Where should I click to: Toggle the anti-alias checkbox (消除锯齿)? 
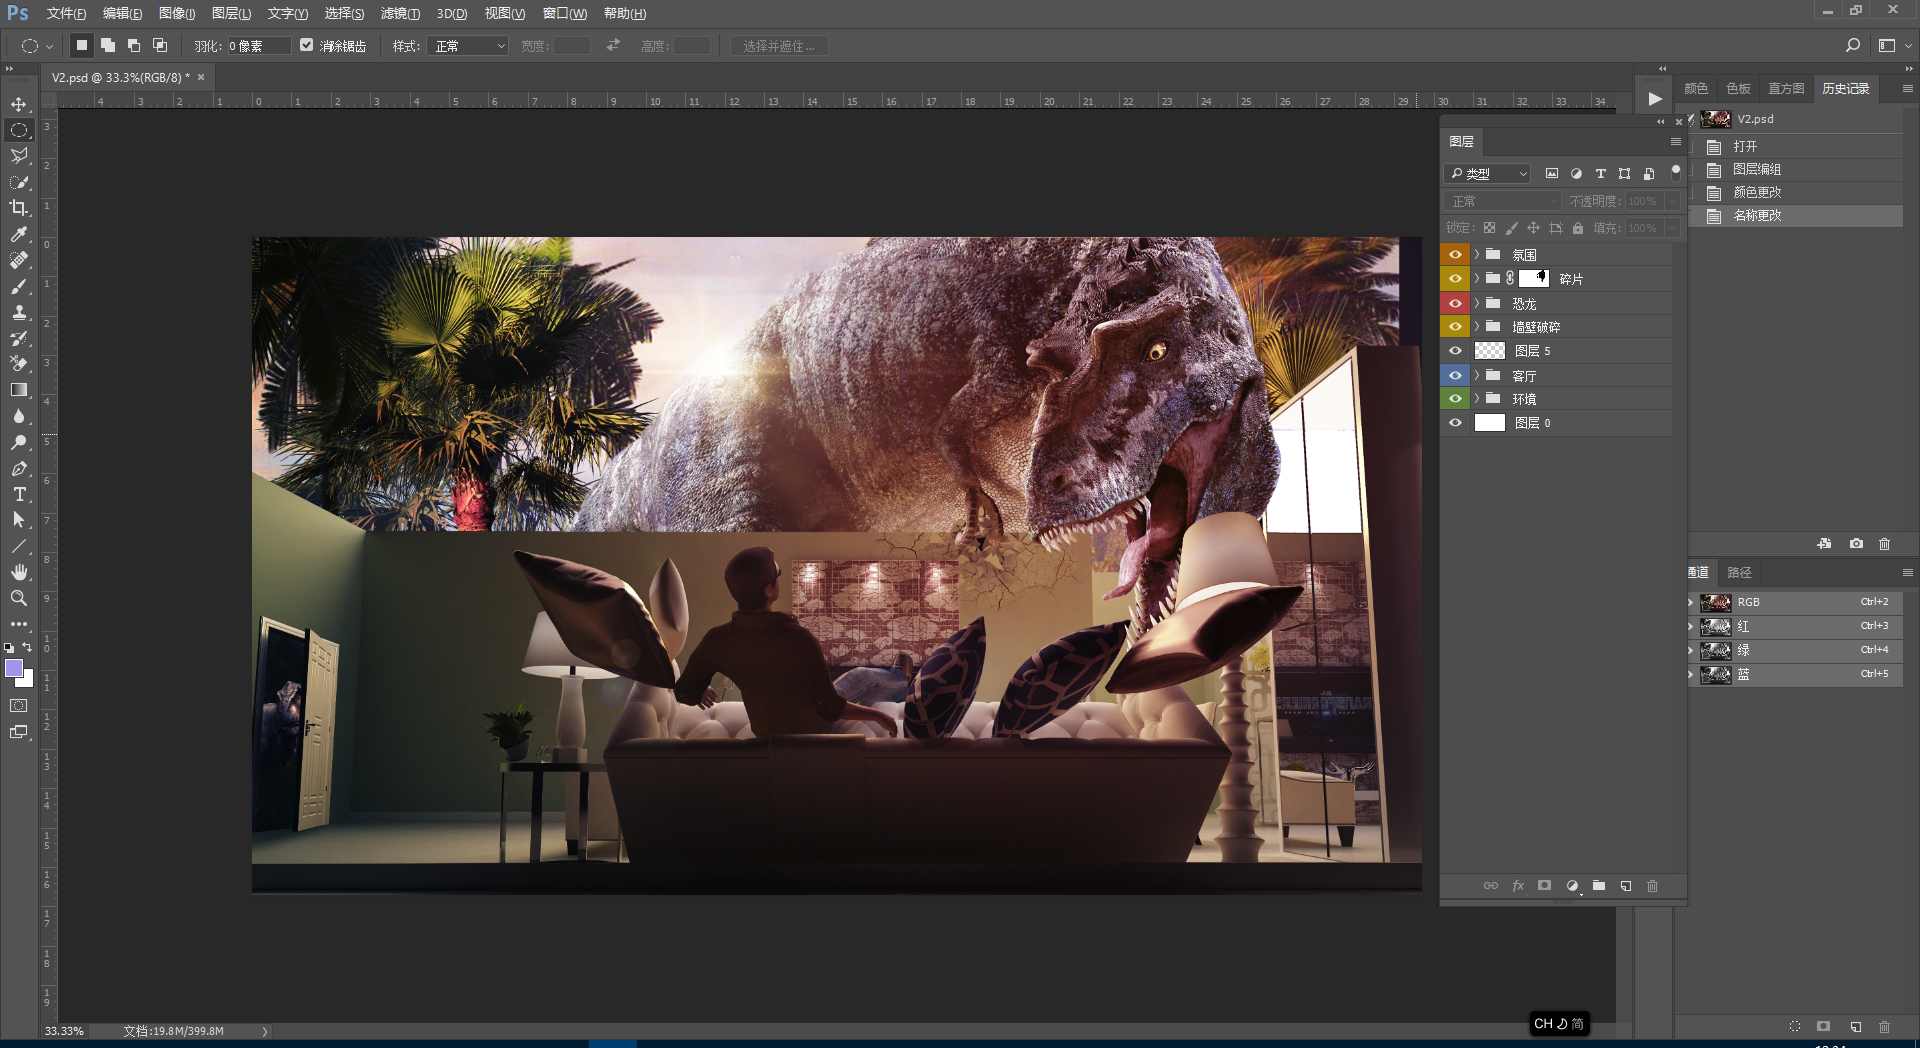pyautogui.click(x=307, y=45)
